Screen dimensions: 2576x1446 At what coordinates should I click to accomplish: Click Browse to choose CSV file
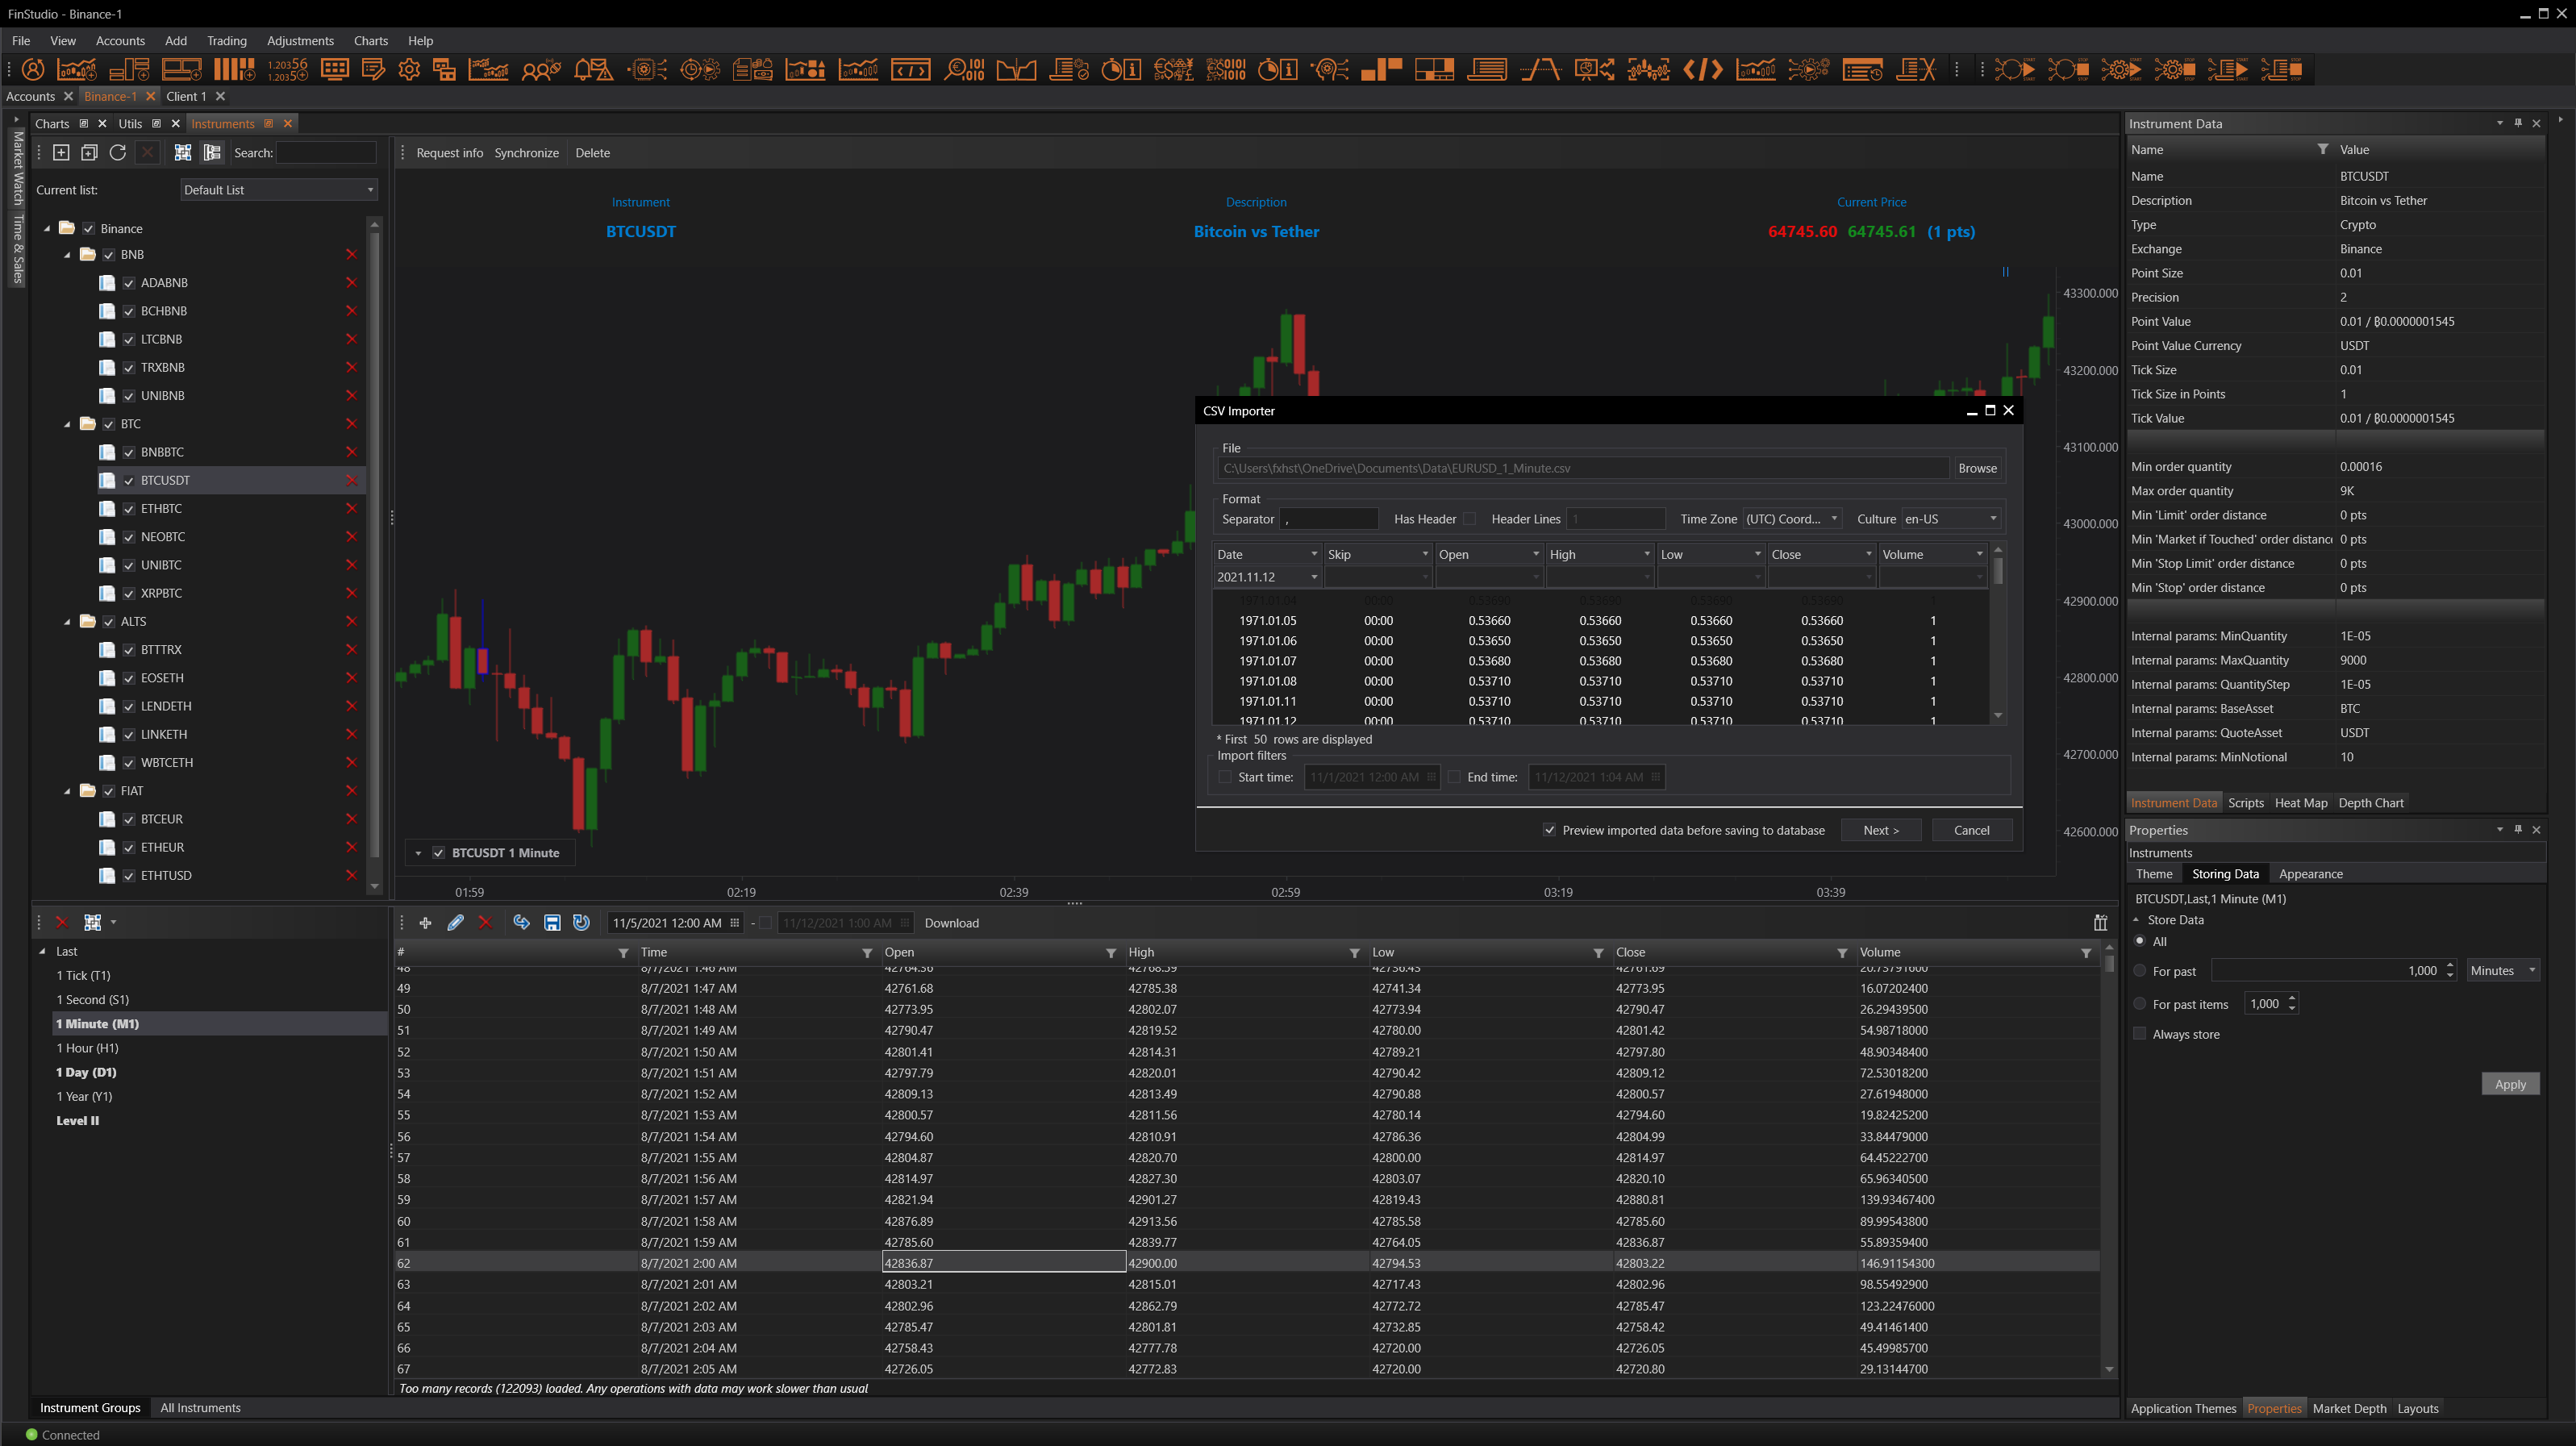click(1976, 468)
